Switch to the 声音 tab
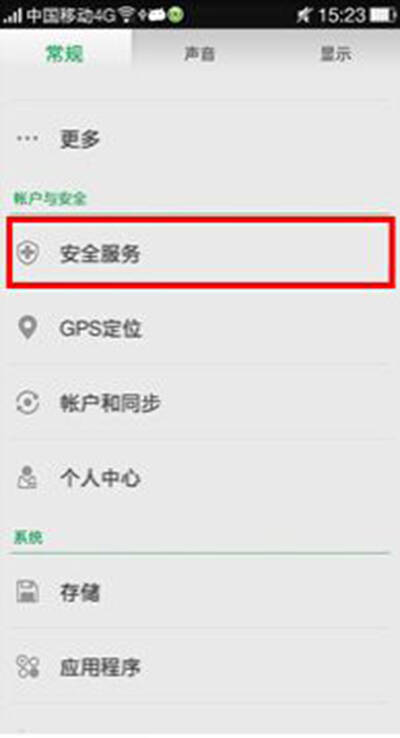 [x=200, y=54]
